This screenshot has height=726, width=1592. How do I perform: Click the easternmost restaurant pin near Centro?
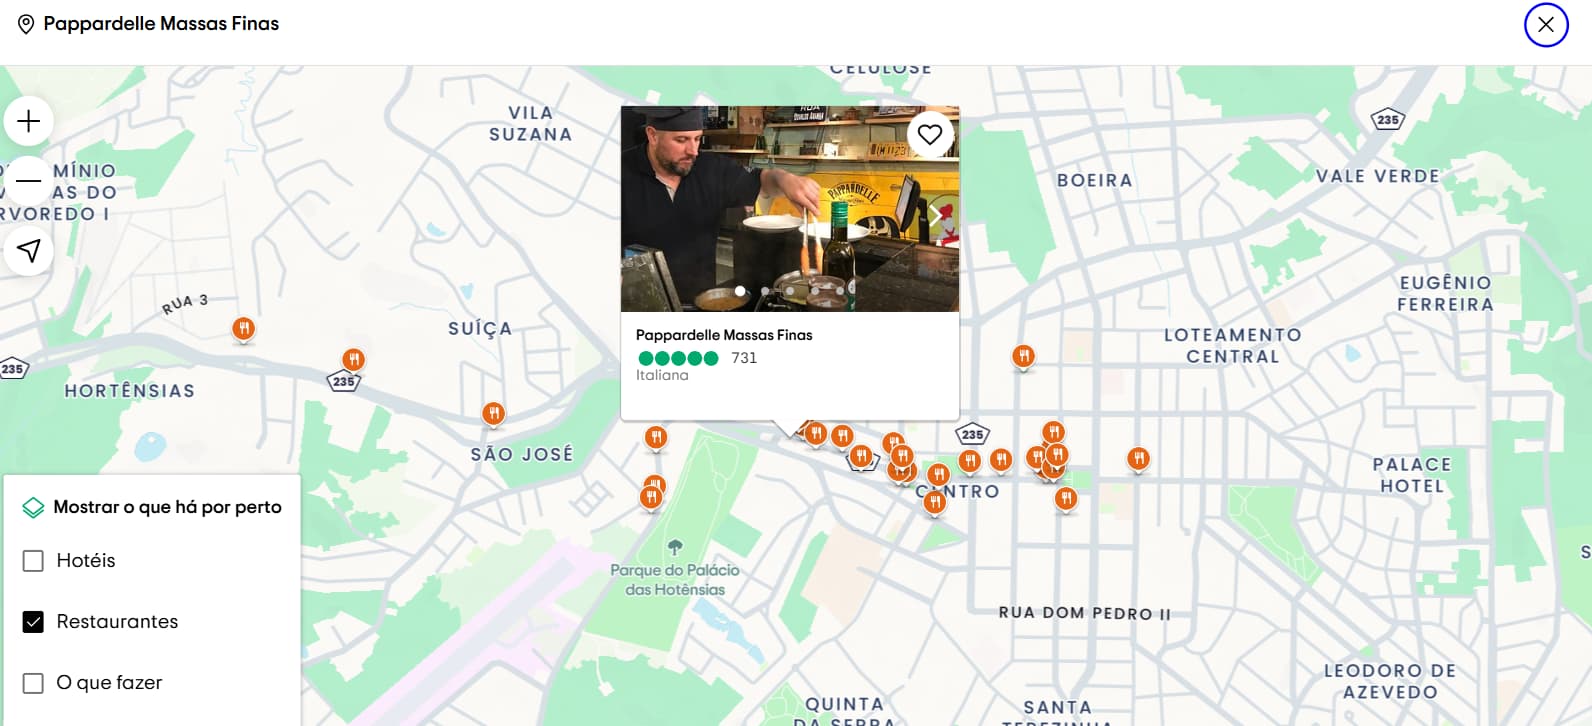[1138, 458]
